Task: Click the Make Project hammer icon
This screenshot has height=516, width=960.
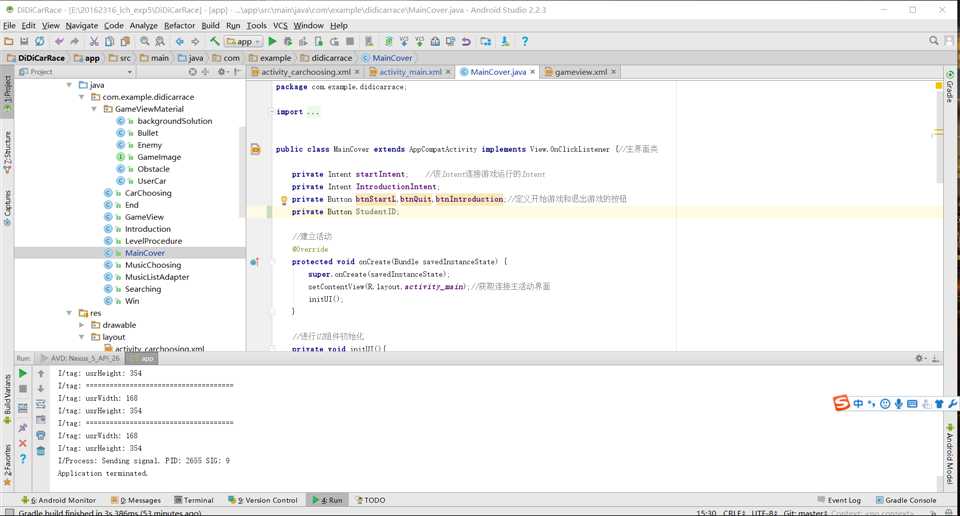Action: pyautogui.click(x=214, y=42)
